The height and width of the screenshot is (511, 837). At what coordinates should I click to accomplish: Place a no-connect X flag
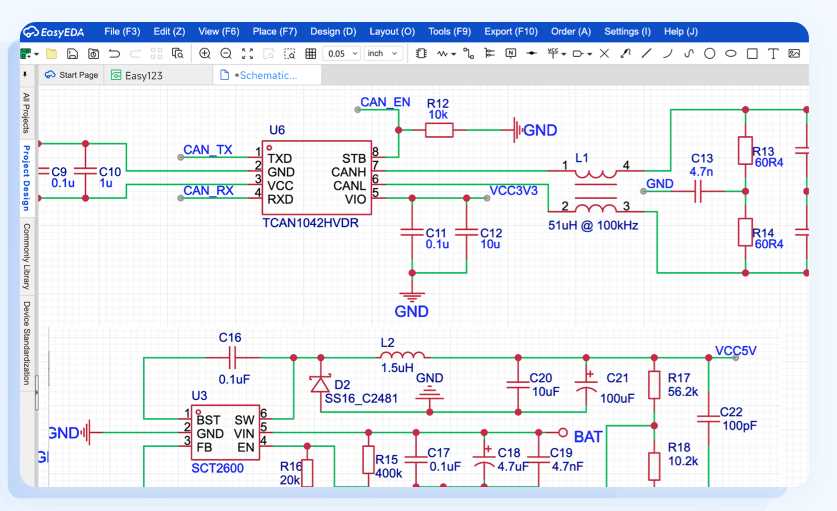(x=604, y=53)
